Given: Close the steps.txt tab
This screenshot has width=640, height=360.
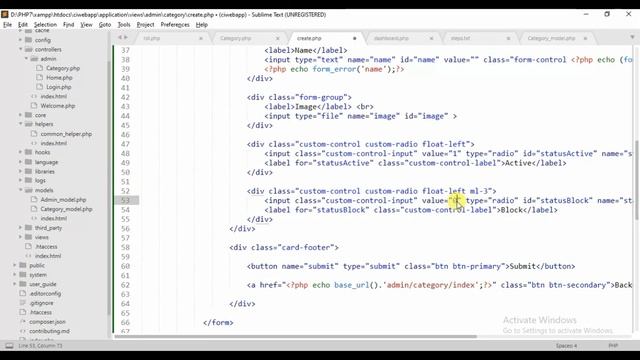Looking at the screenshot, I should [x=508, y=38].
